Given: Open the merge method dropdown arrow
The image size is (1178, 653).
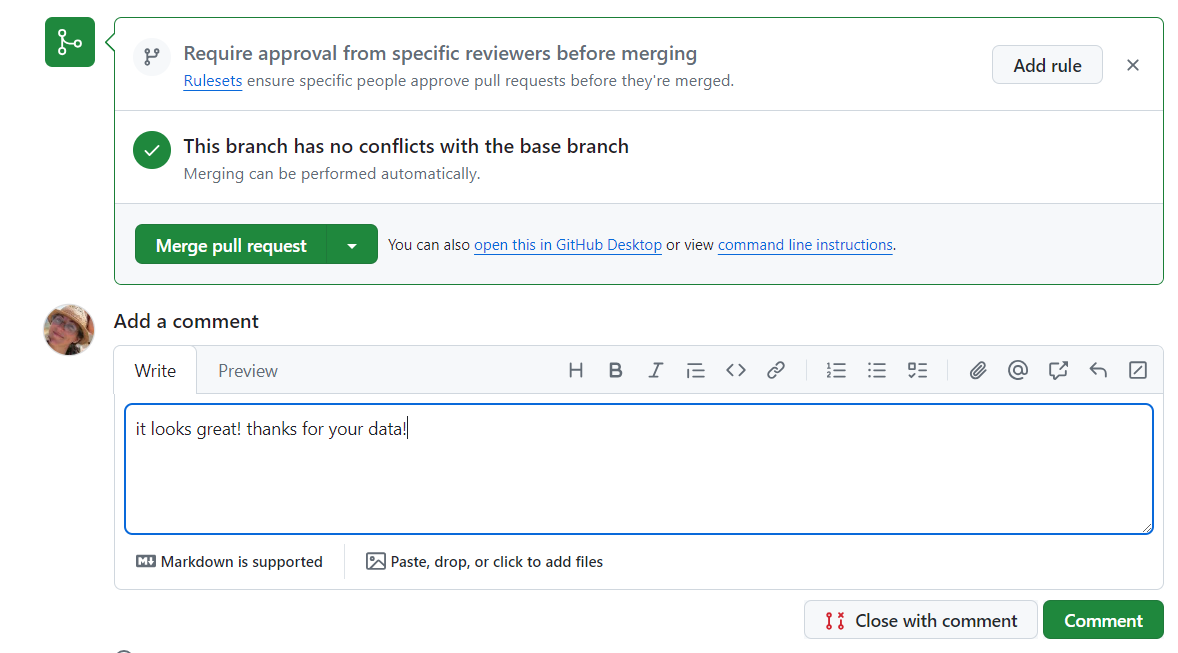Looking at the screenshot, I should click(352, 246).
